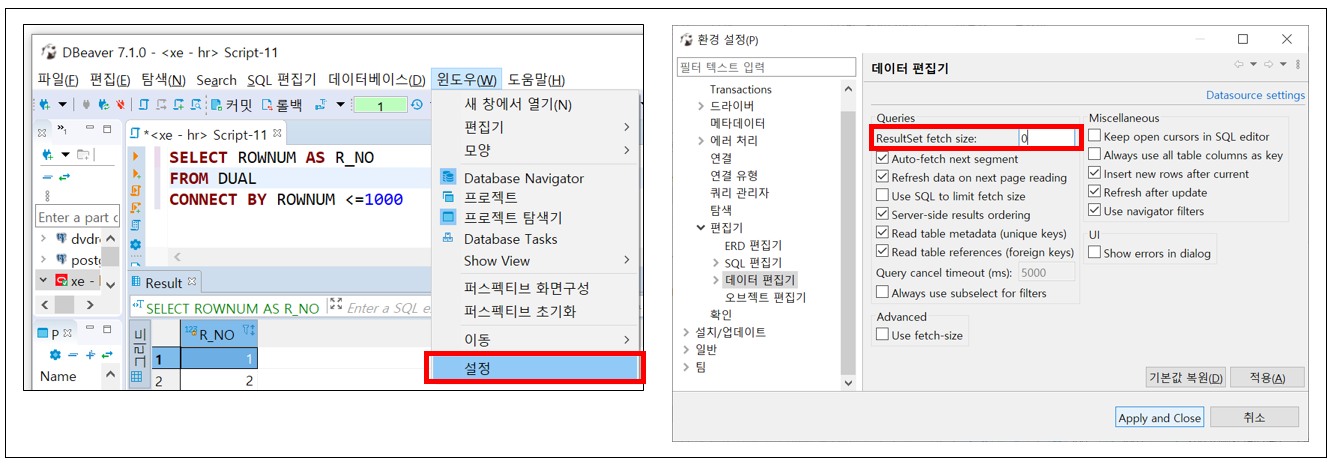
Task: Toggle Insert new rows after current
Action: pos(1095,173)
